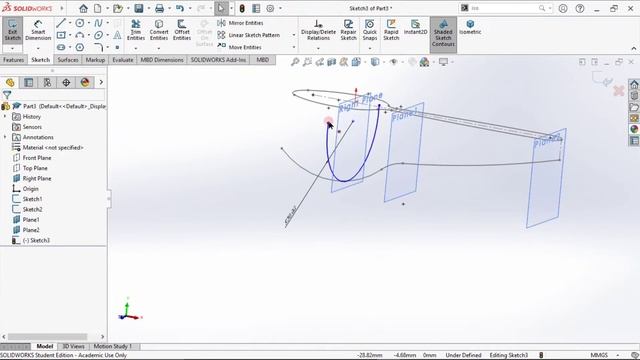Viewport: 640px width, 360px height.
Task: Click the Undo icon
Action: click(180, 8)
